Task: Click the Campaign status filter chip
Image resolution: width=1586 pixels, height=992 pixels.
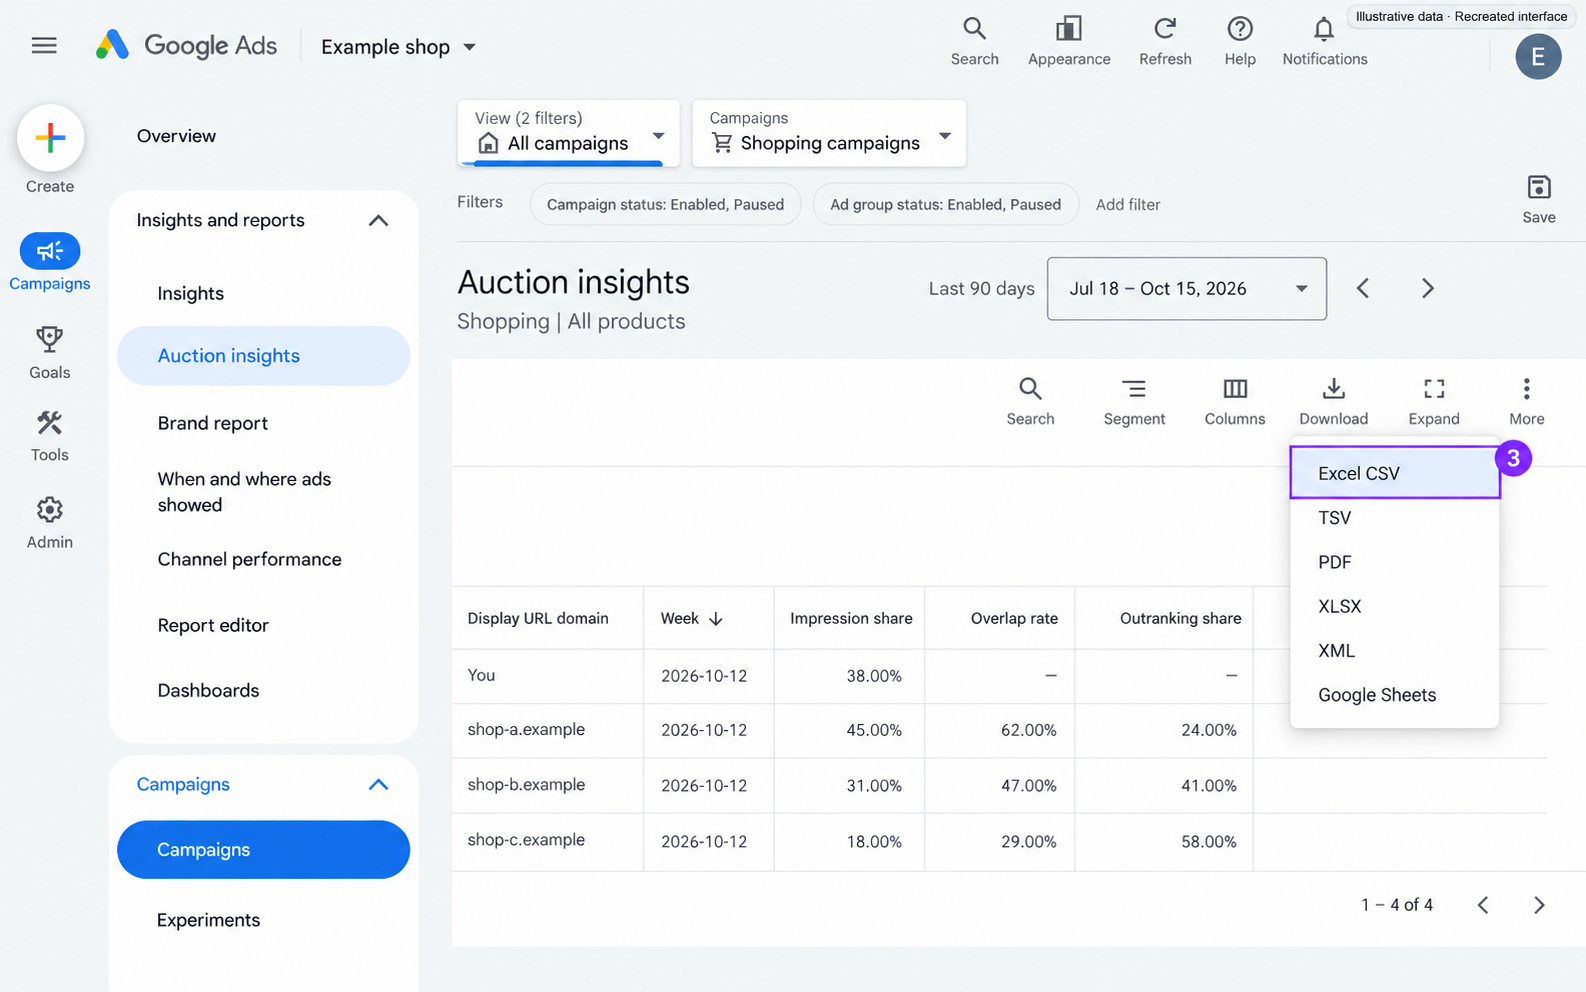Action: [x=665, y=204]
